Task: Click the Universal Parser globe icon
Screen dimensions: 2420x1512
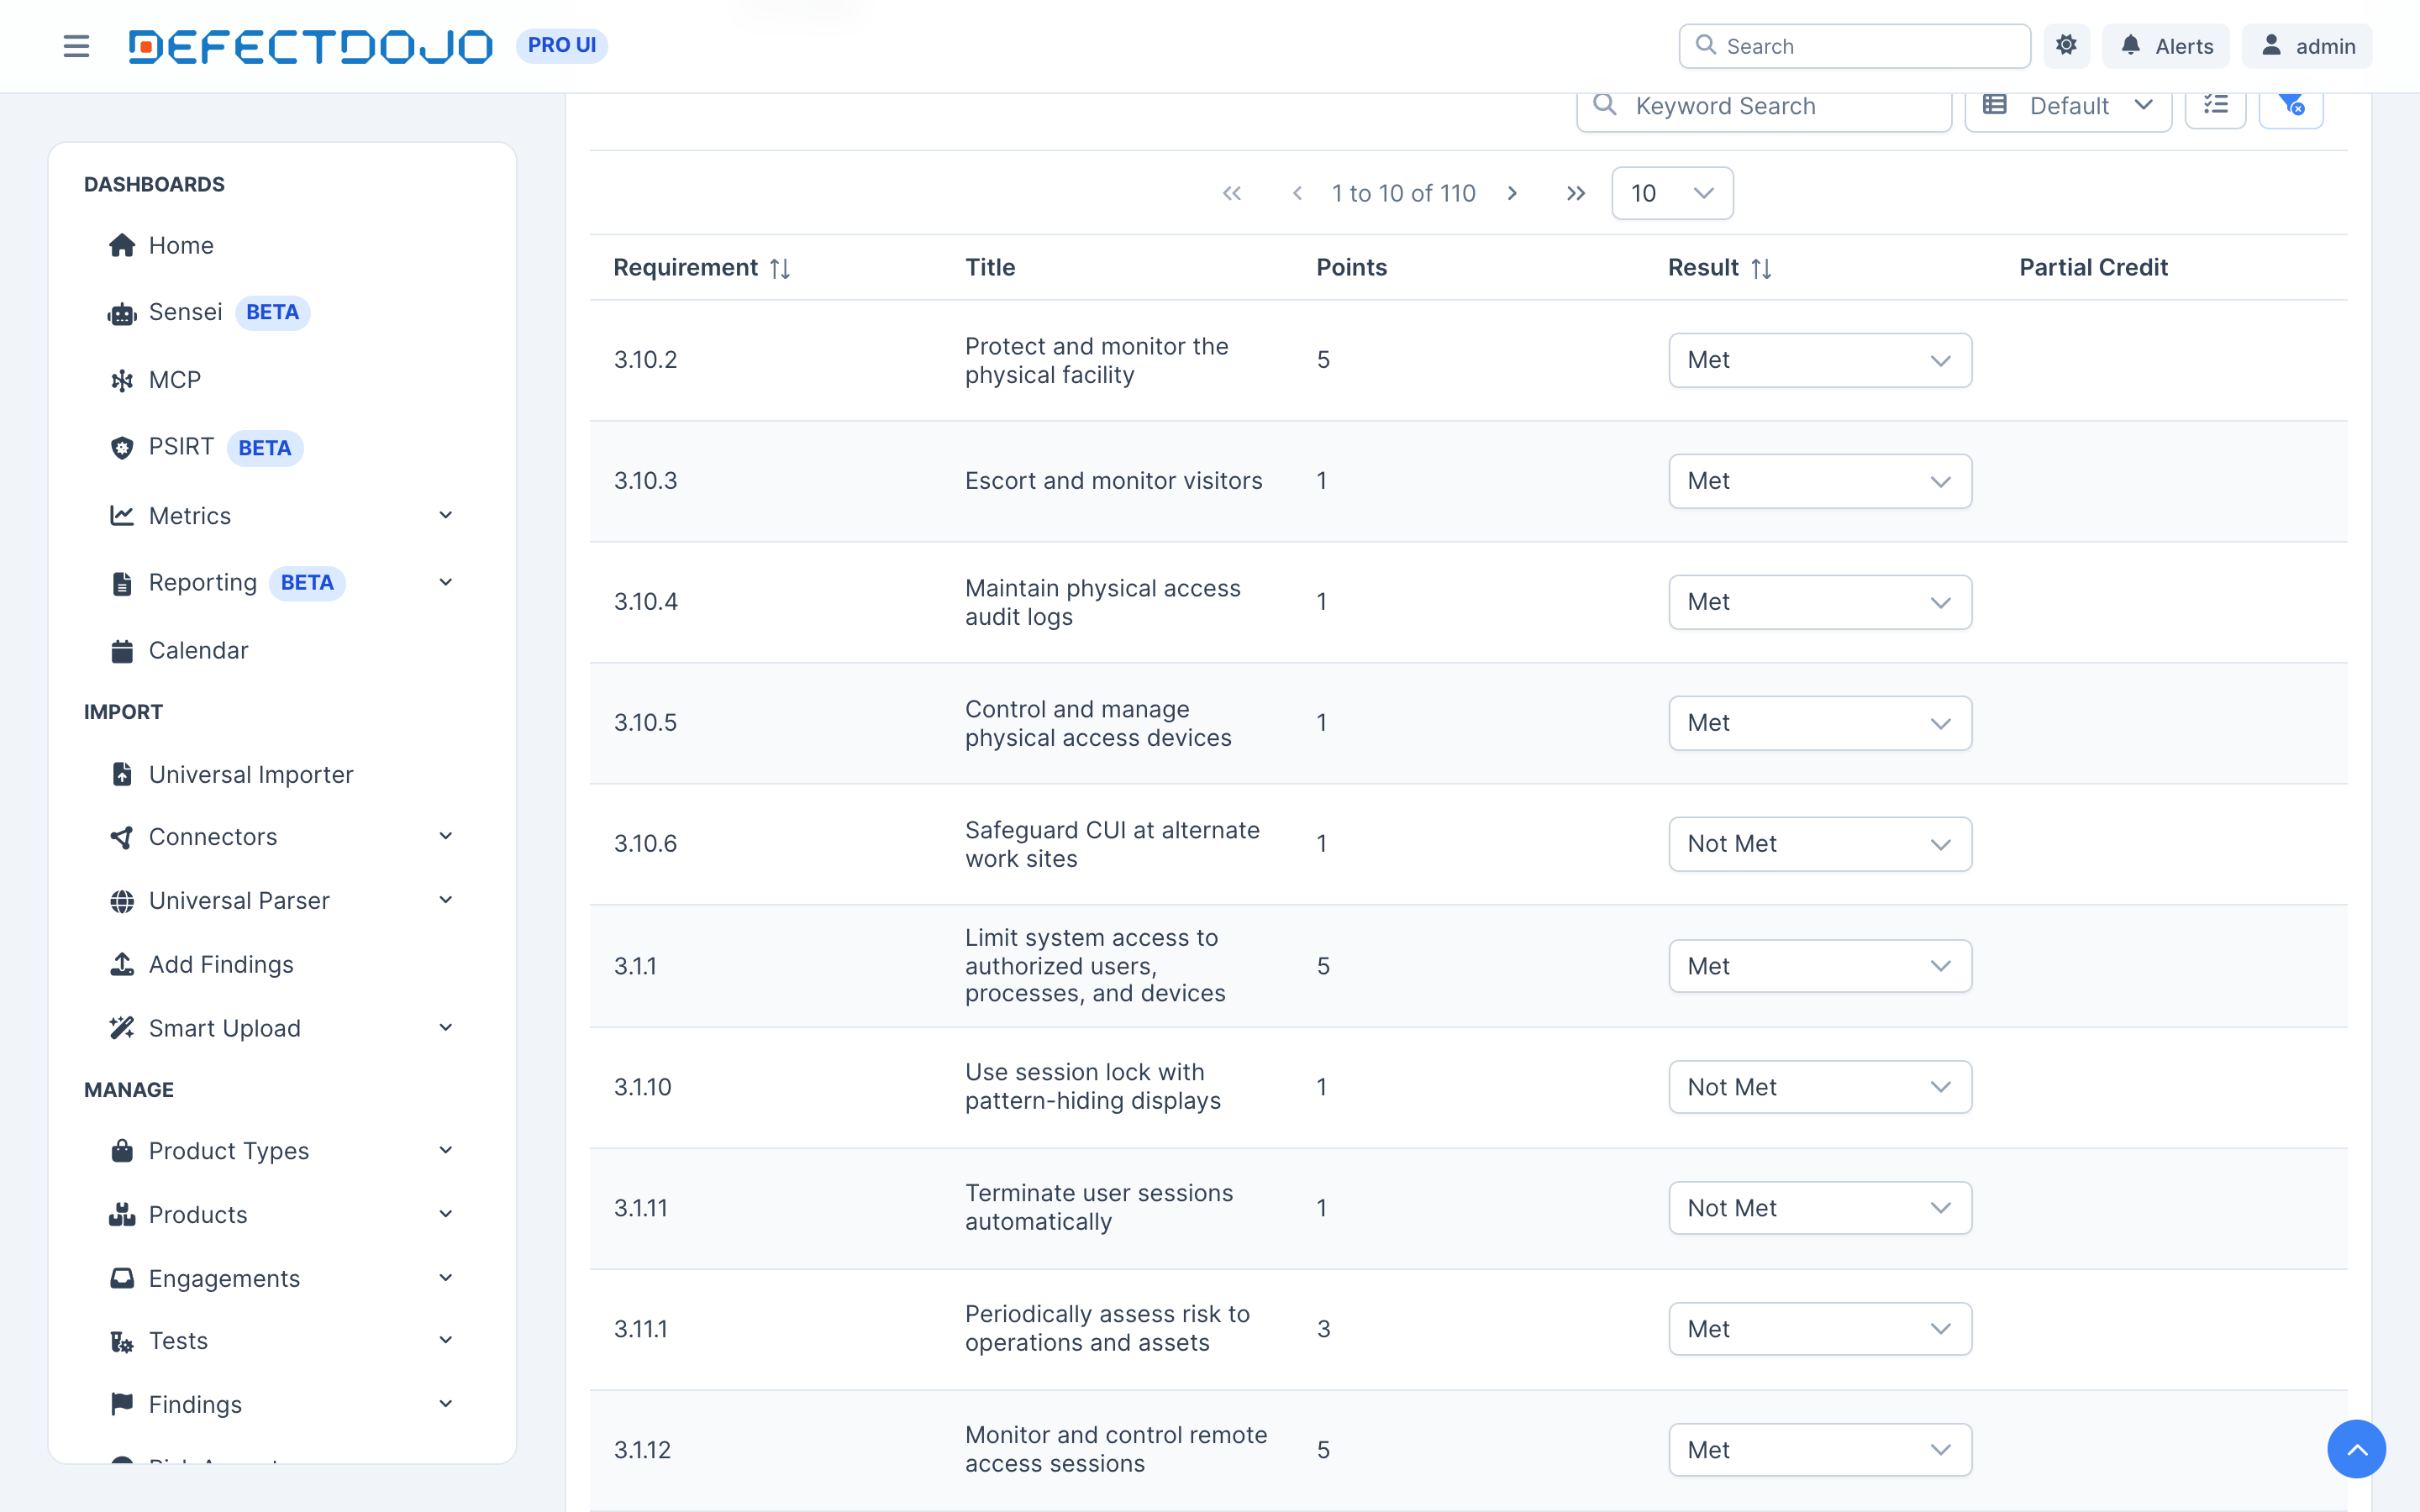Action: coord(122,901)
